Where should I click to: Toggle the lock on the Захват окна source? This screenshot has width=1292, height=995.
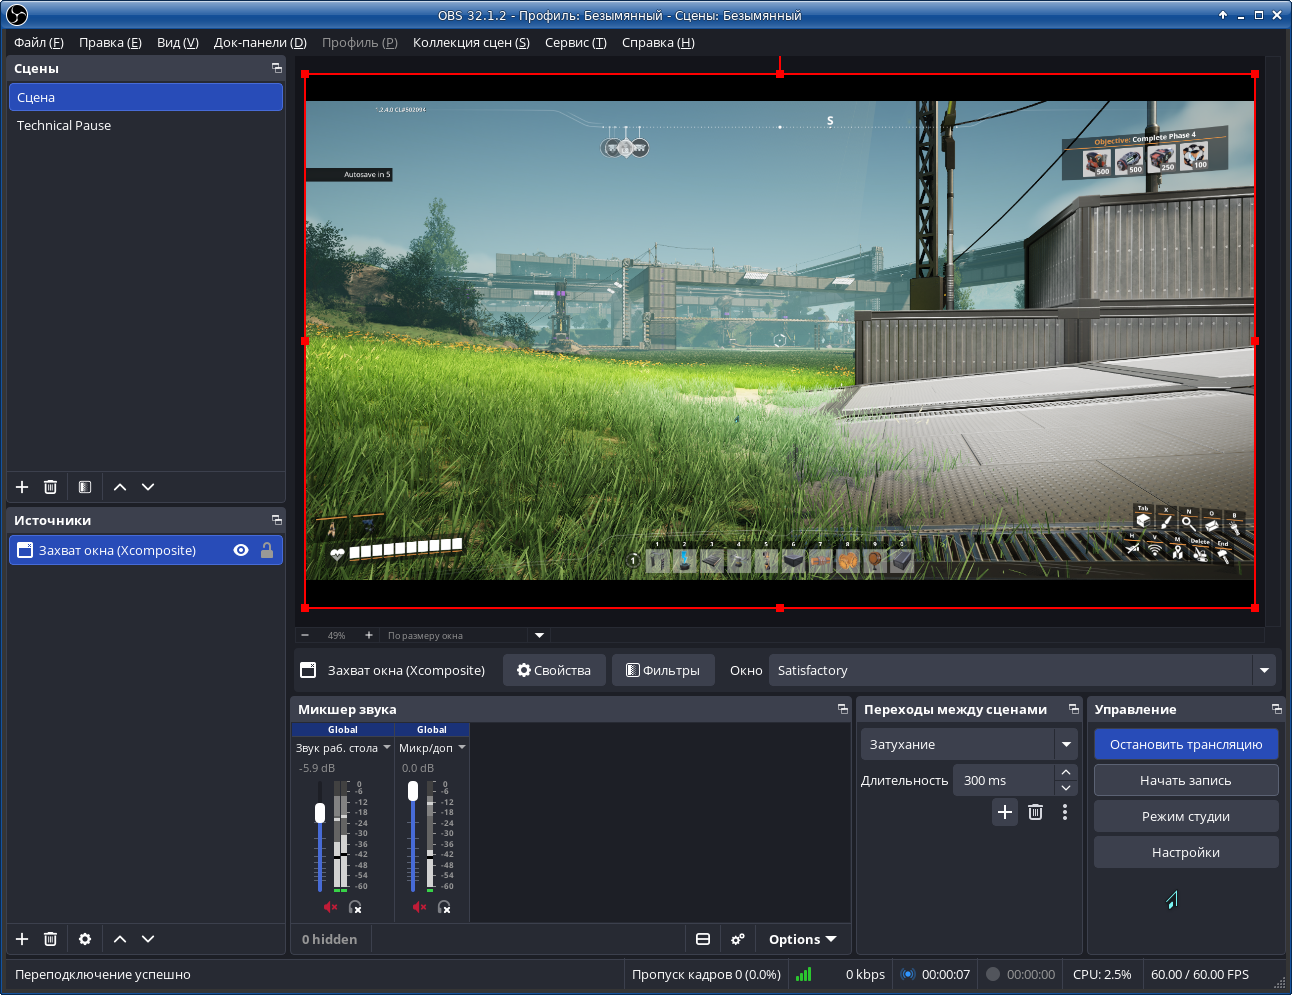click(x=267, y=550)
